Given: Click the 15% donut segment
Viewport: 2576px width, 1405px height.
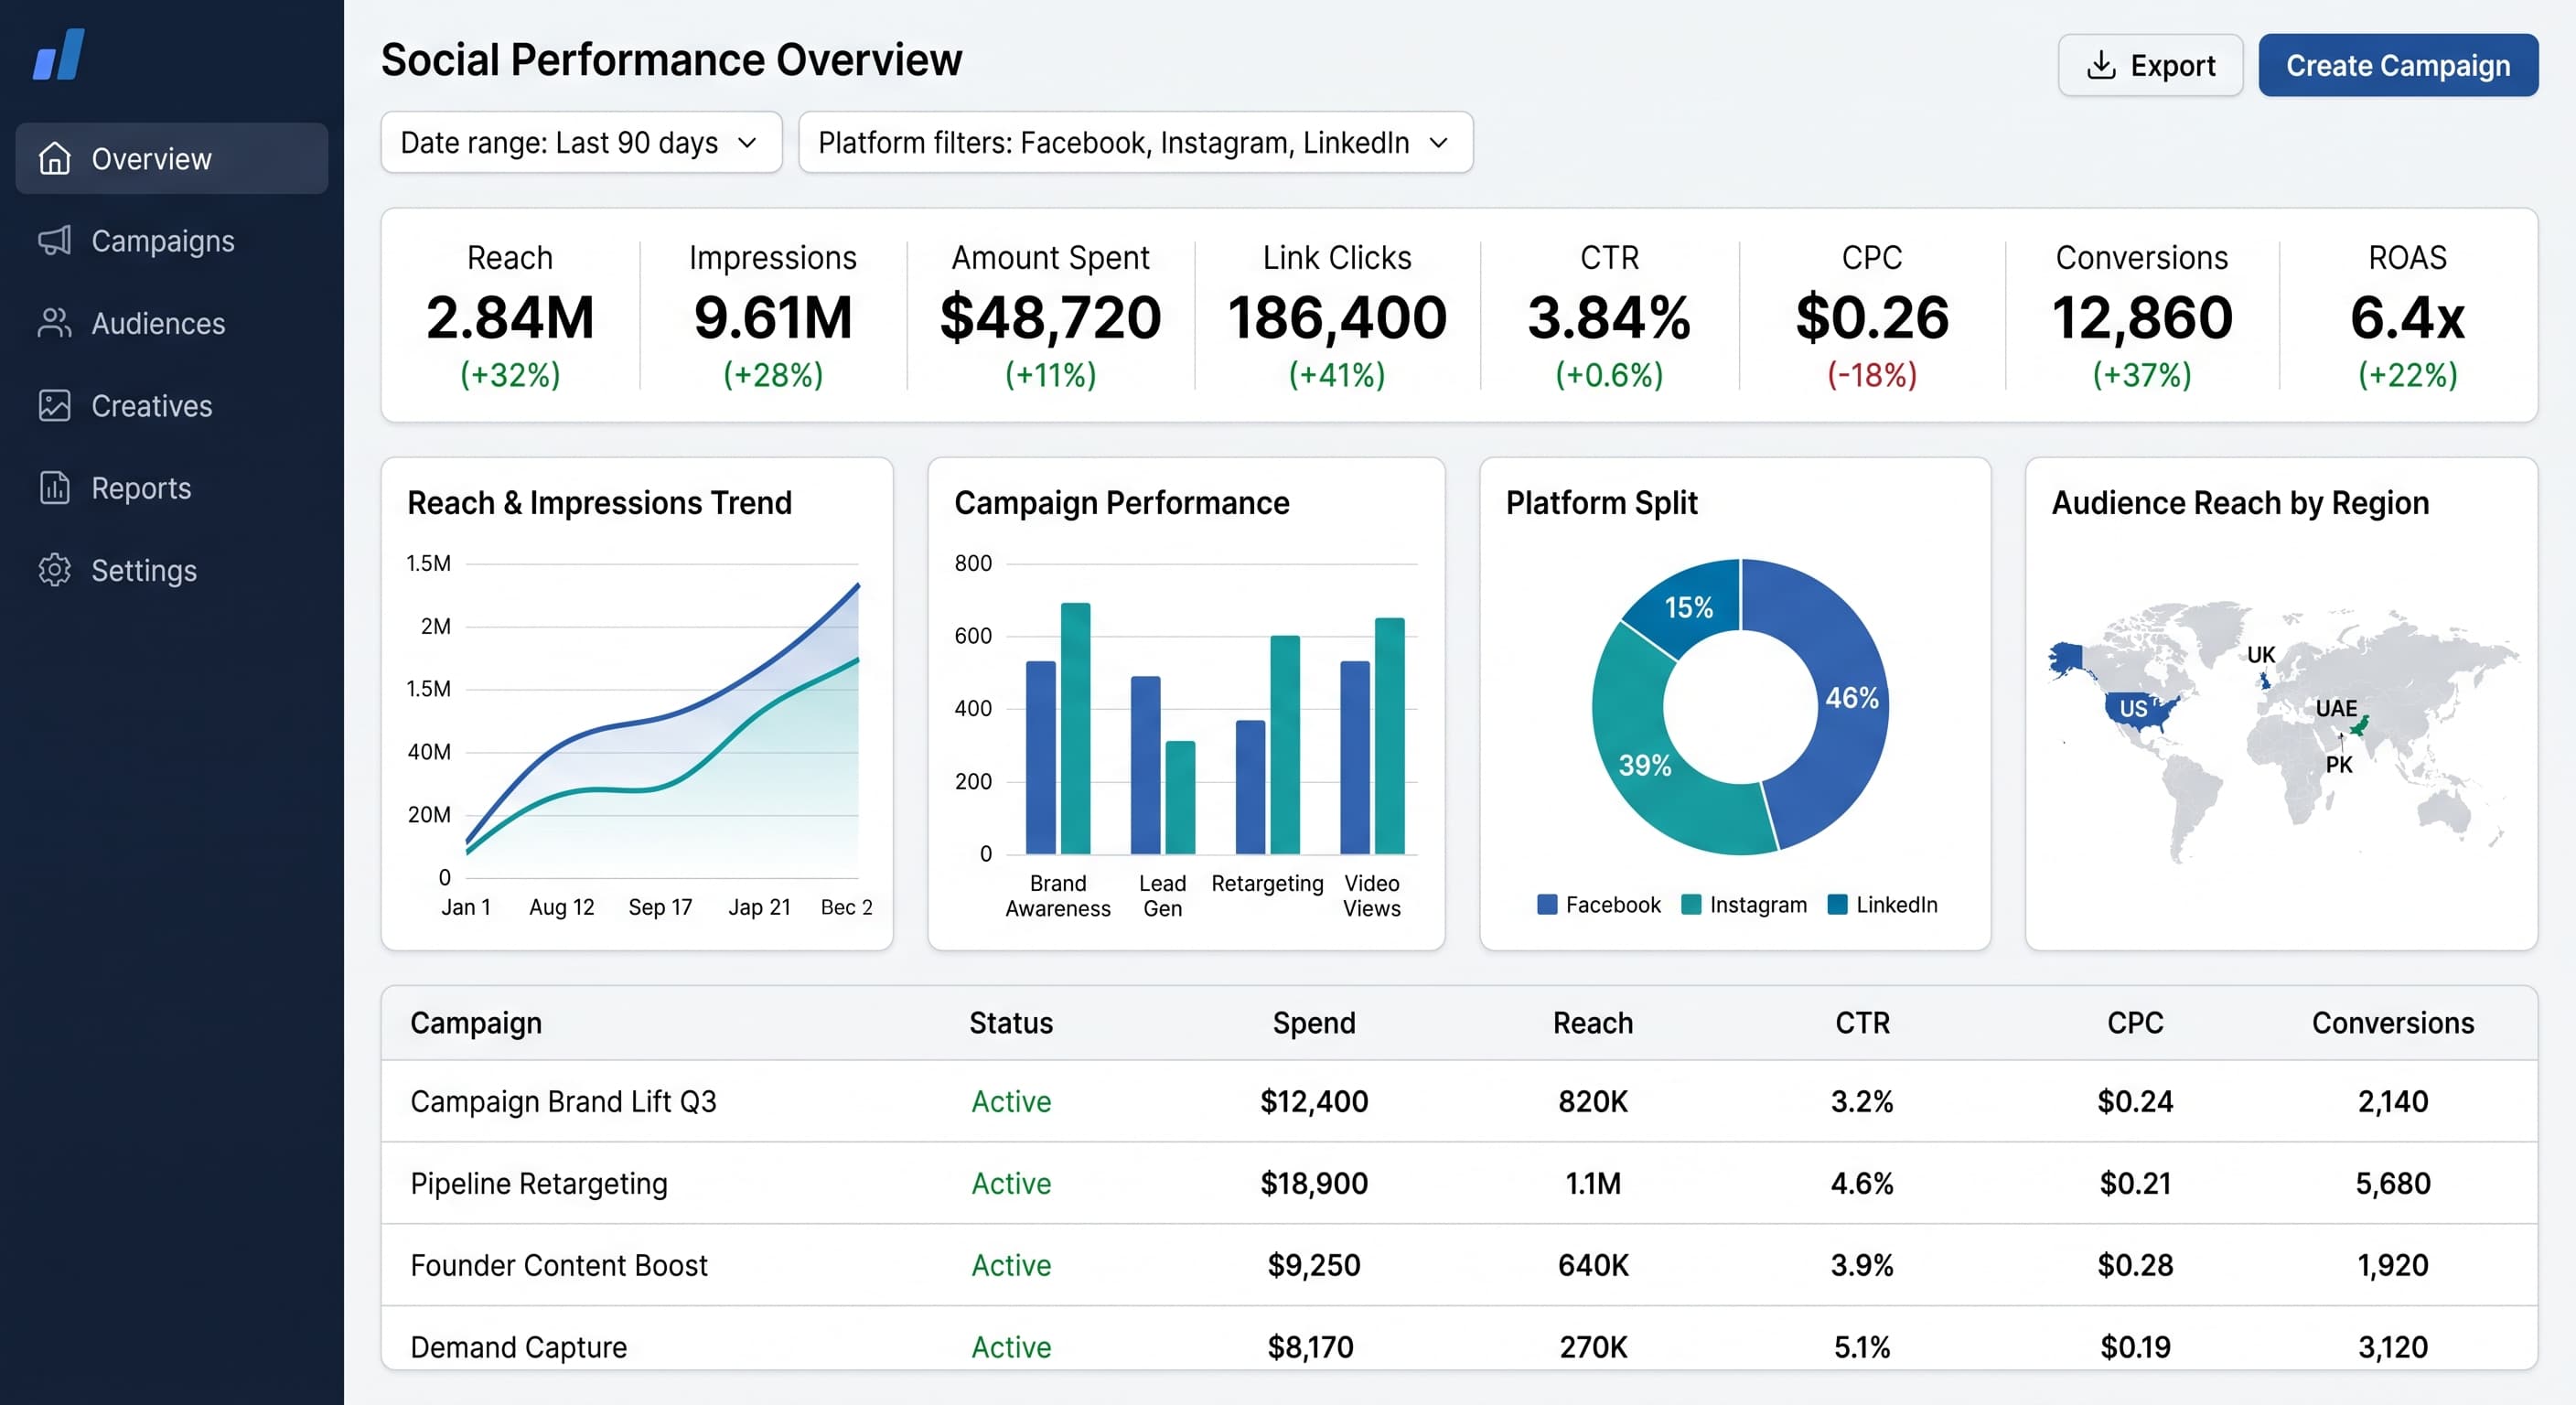Looking at the screenshot, I should 1688,607.
